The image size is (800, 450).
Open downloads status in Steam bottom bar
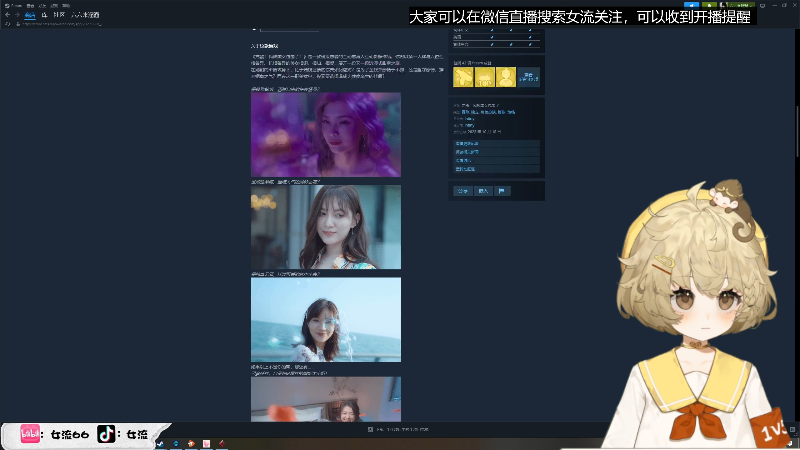398,430
